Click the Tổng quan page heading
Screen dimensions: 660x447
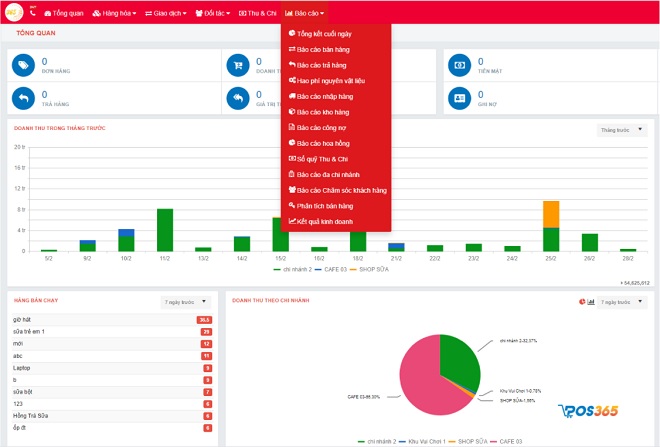point(36,33)
